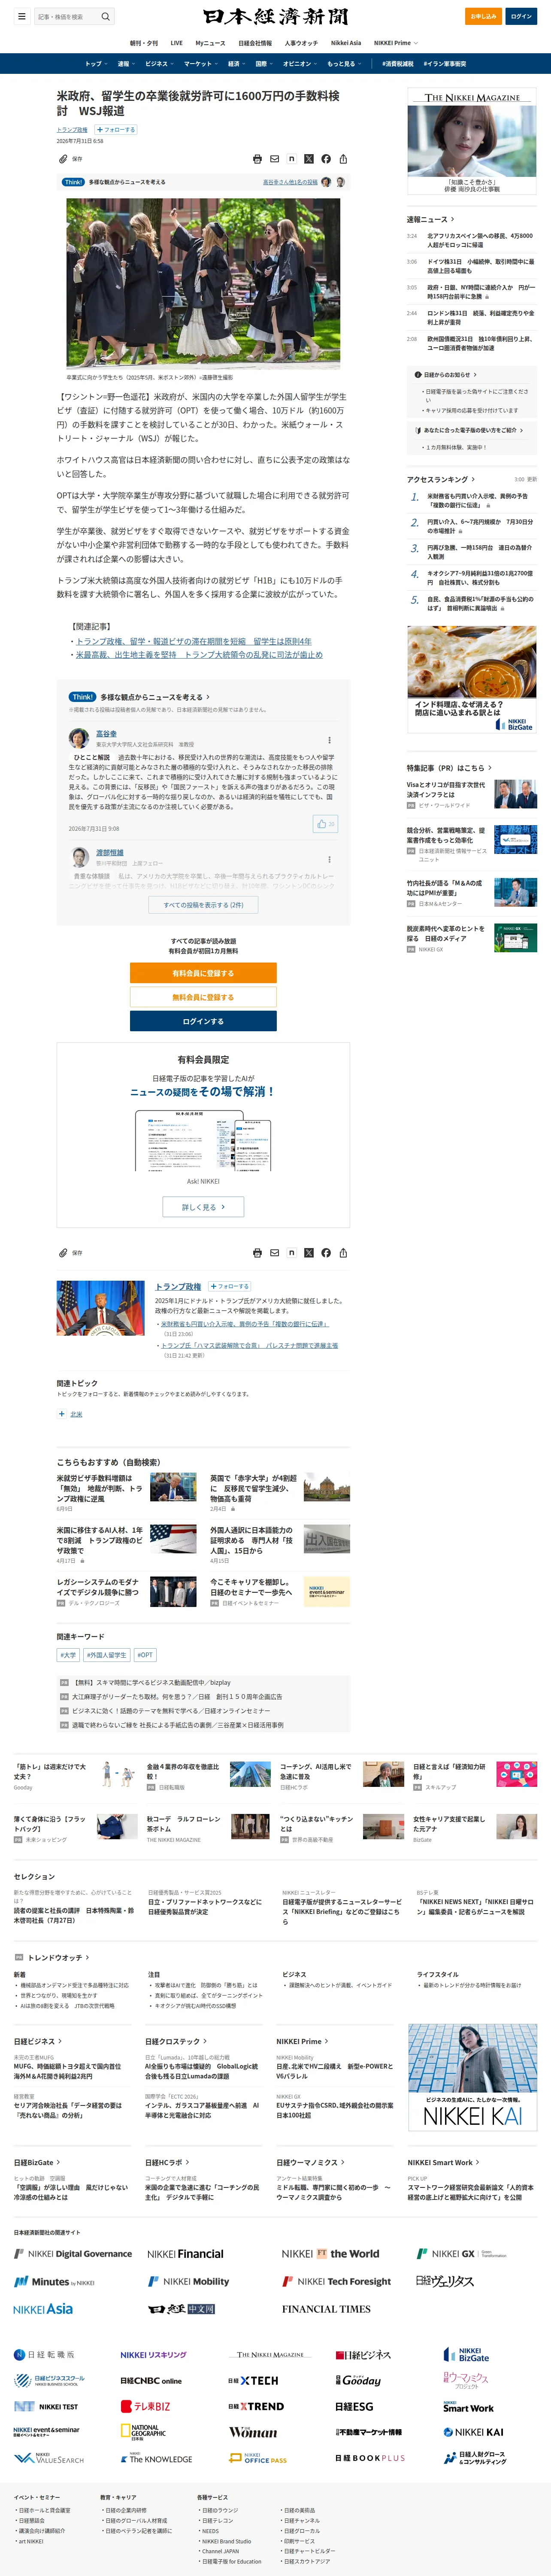Open the NIKKEI Prime dropdown in the header

[x=396, y=43]
